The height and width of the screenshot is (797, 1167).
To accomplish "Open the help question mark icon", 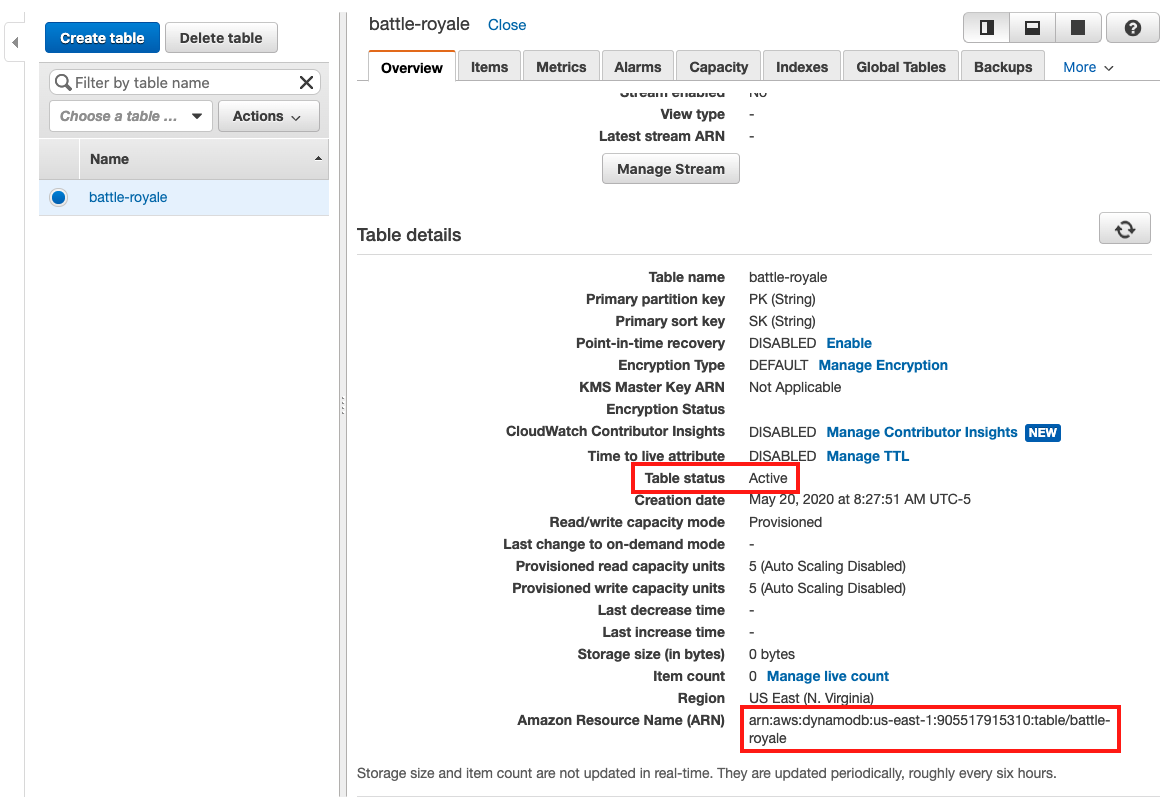I will 1132,28.
